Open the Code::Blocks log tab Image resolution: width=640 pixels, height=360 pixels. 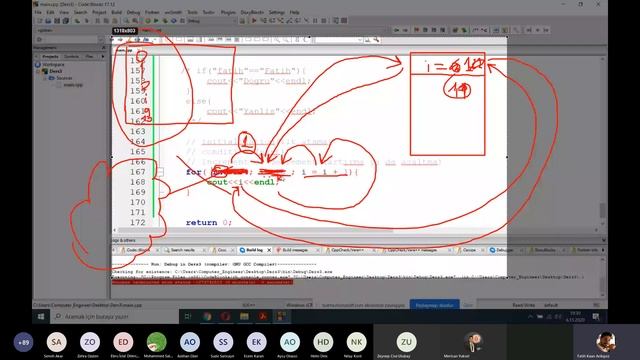[138, 250]
